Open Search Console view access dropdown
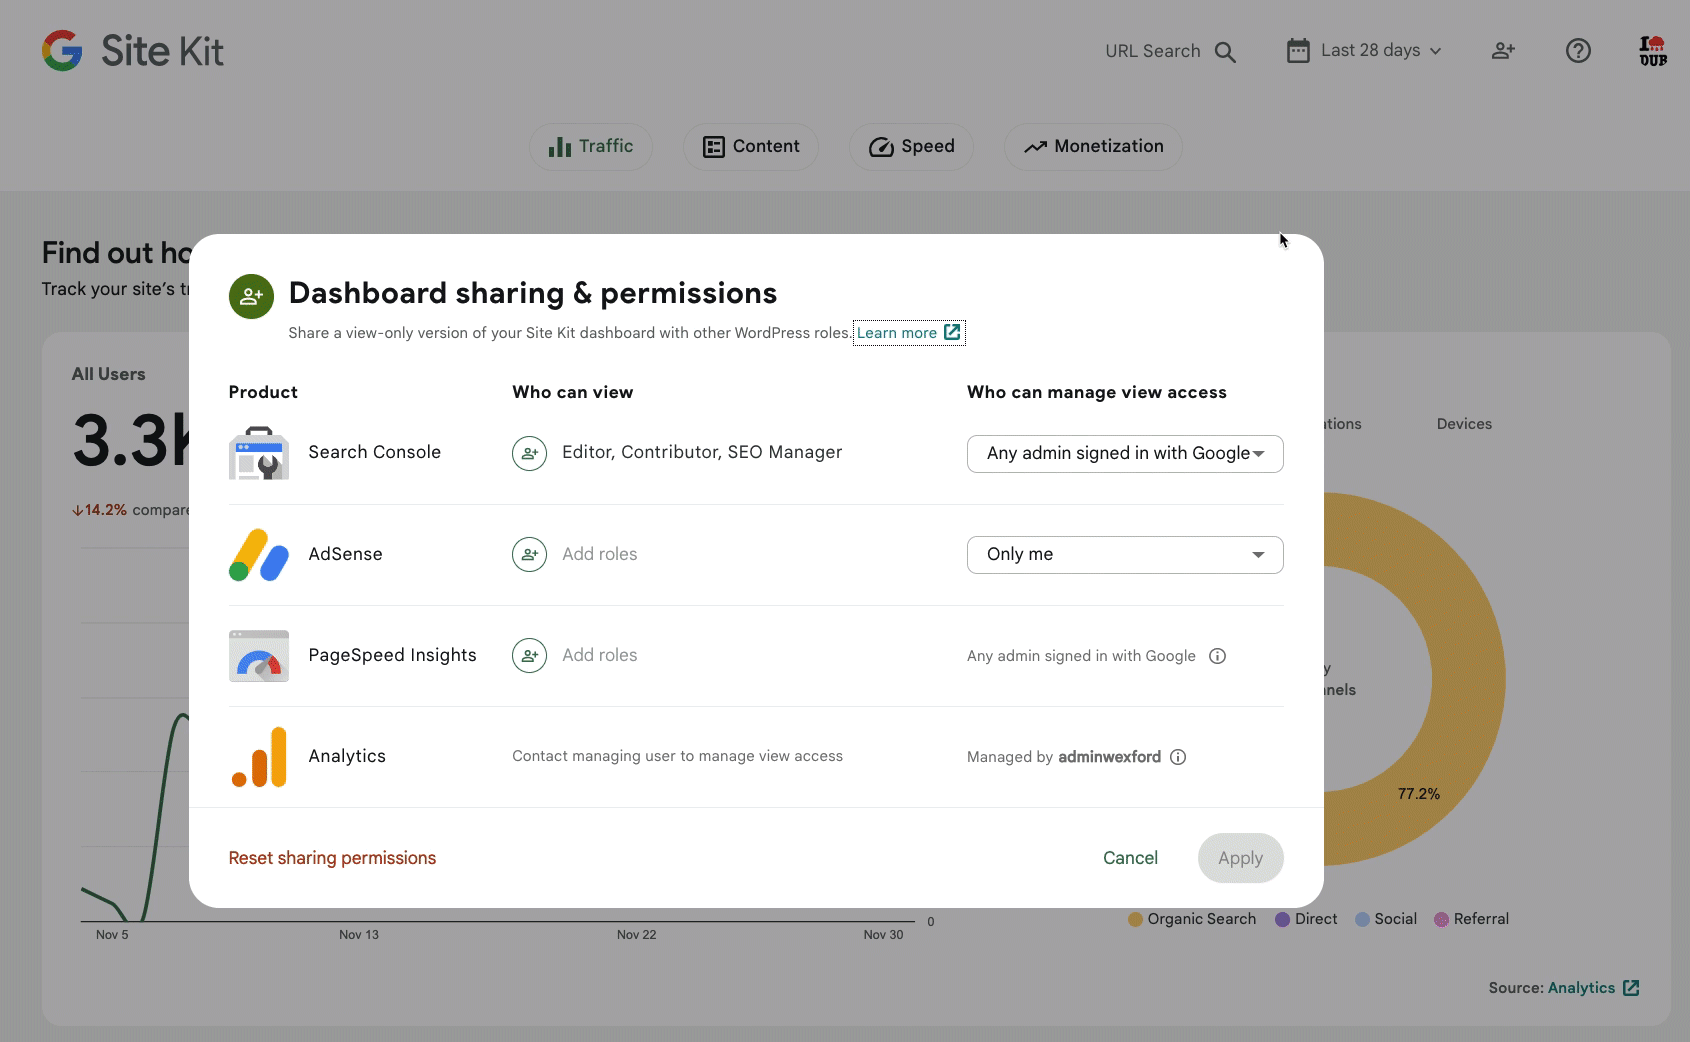Screen dimensions: 1690x1042 click(x=1125, y=454)
